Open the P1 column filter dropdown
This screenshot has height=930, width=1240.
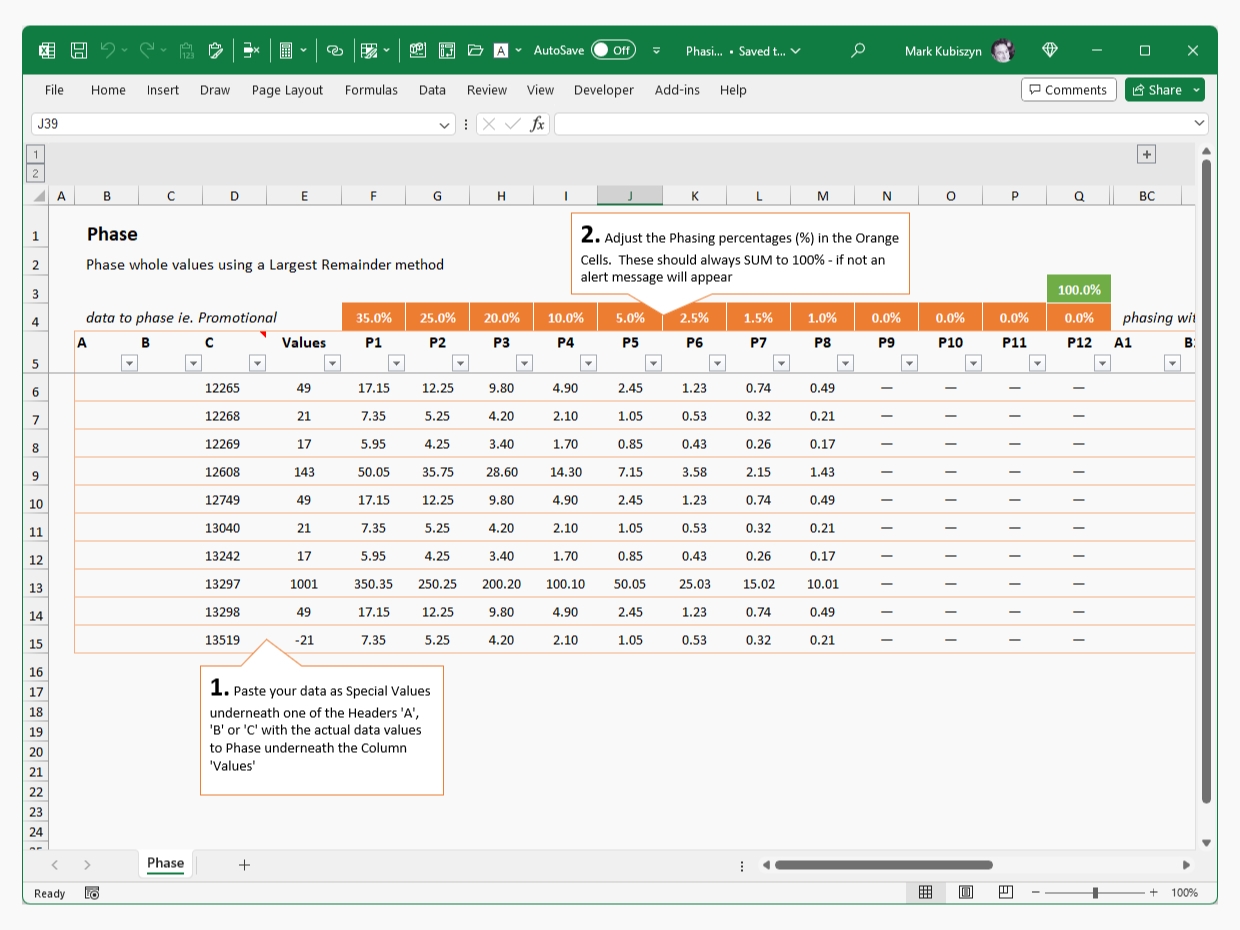pyautogui.click(x=396, y=363)
